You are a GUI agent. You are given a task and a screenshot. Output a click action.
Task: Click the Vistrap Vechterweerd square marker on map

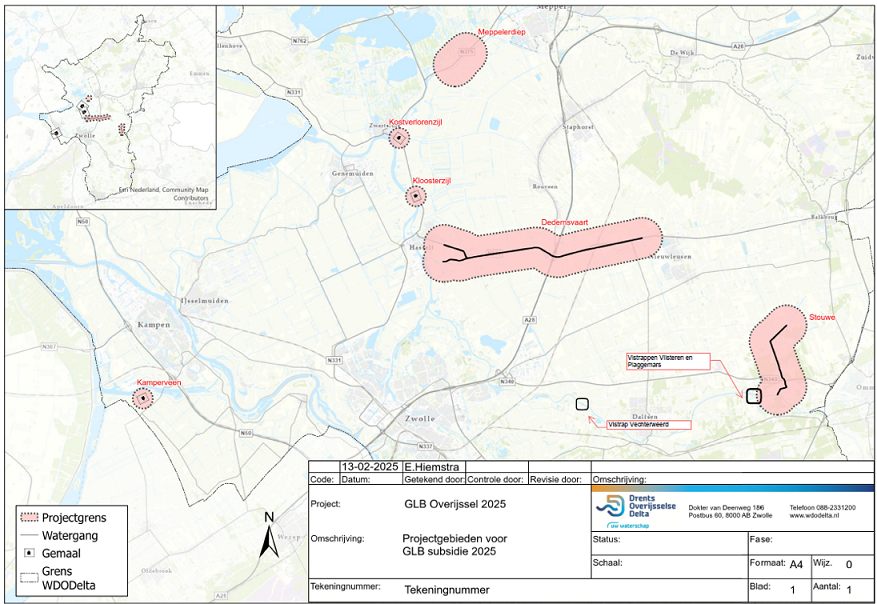tap(581, 404)
